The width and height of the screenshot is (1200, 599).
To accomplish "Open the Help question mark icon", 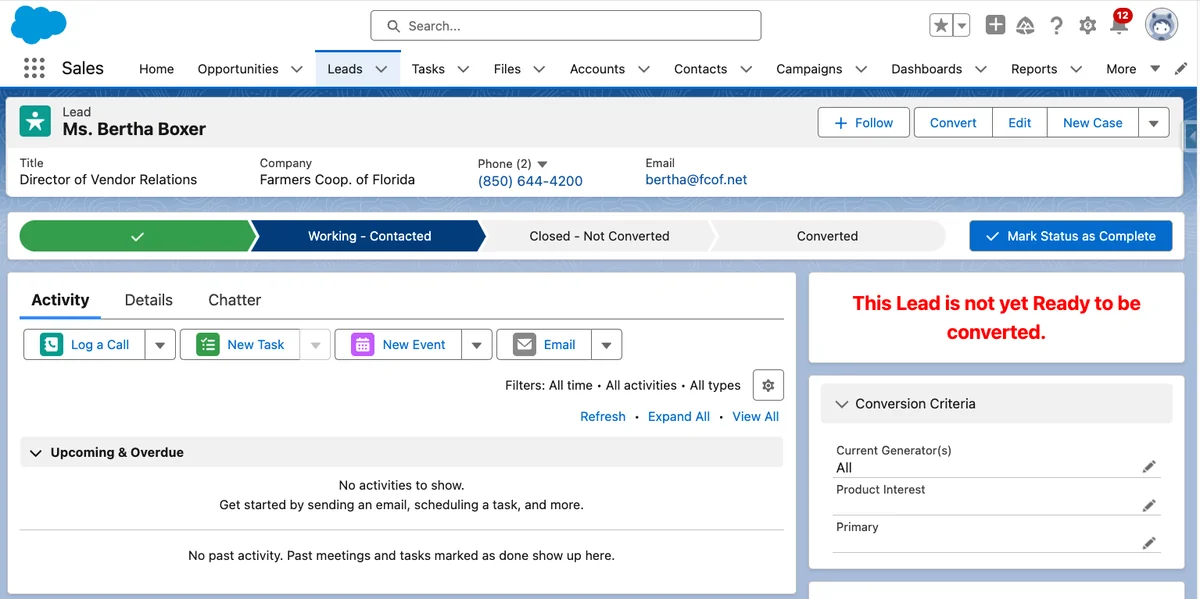I will click(1056, 26).
